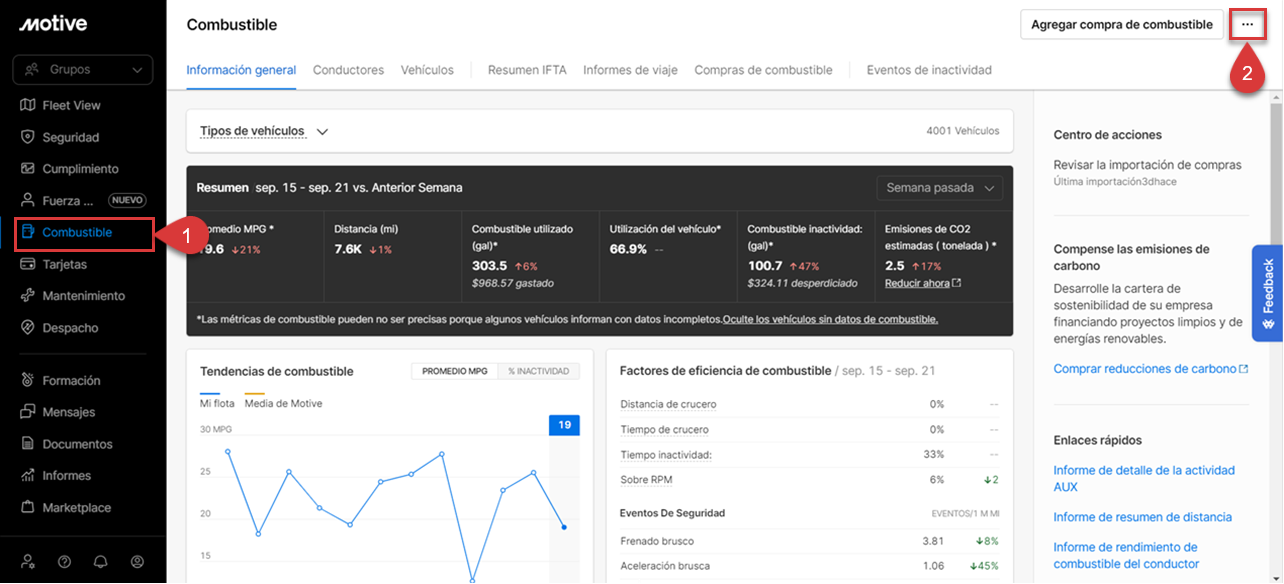This screenshot has width=1284, height=584.
Task: Open Tarjetas cards icon
Action: click(28, 264)
